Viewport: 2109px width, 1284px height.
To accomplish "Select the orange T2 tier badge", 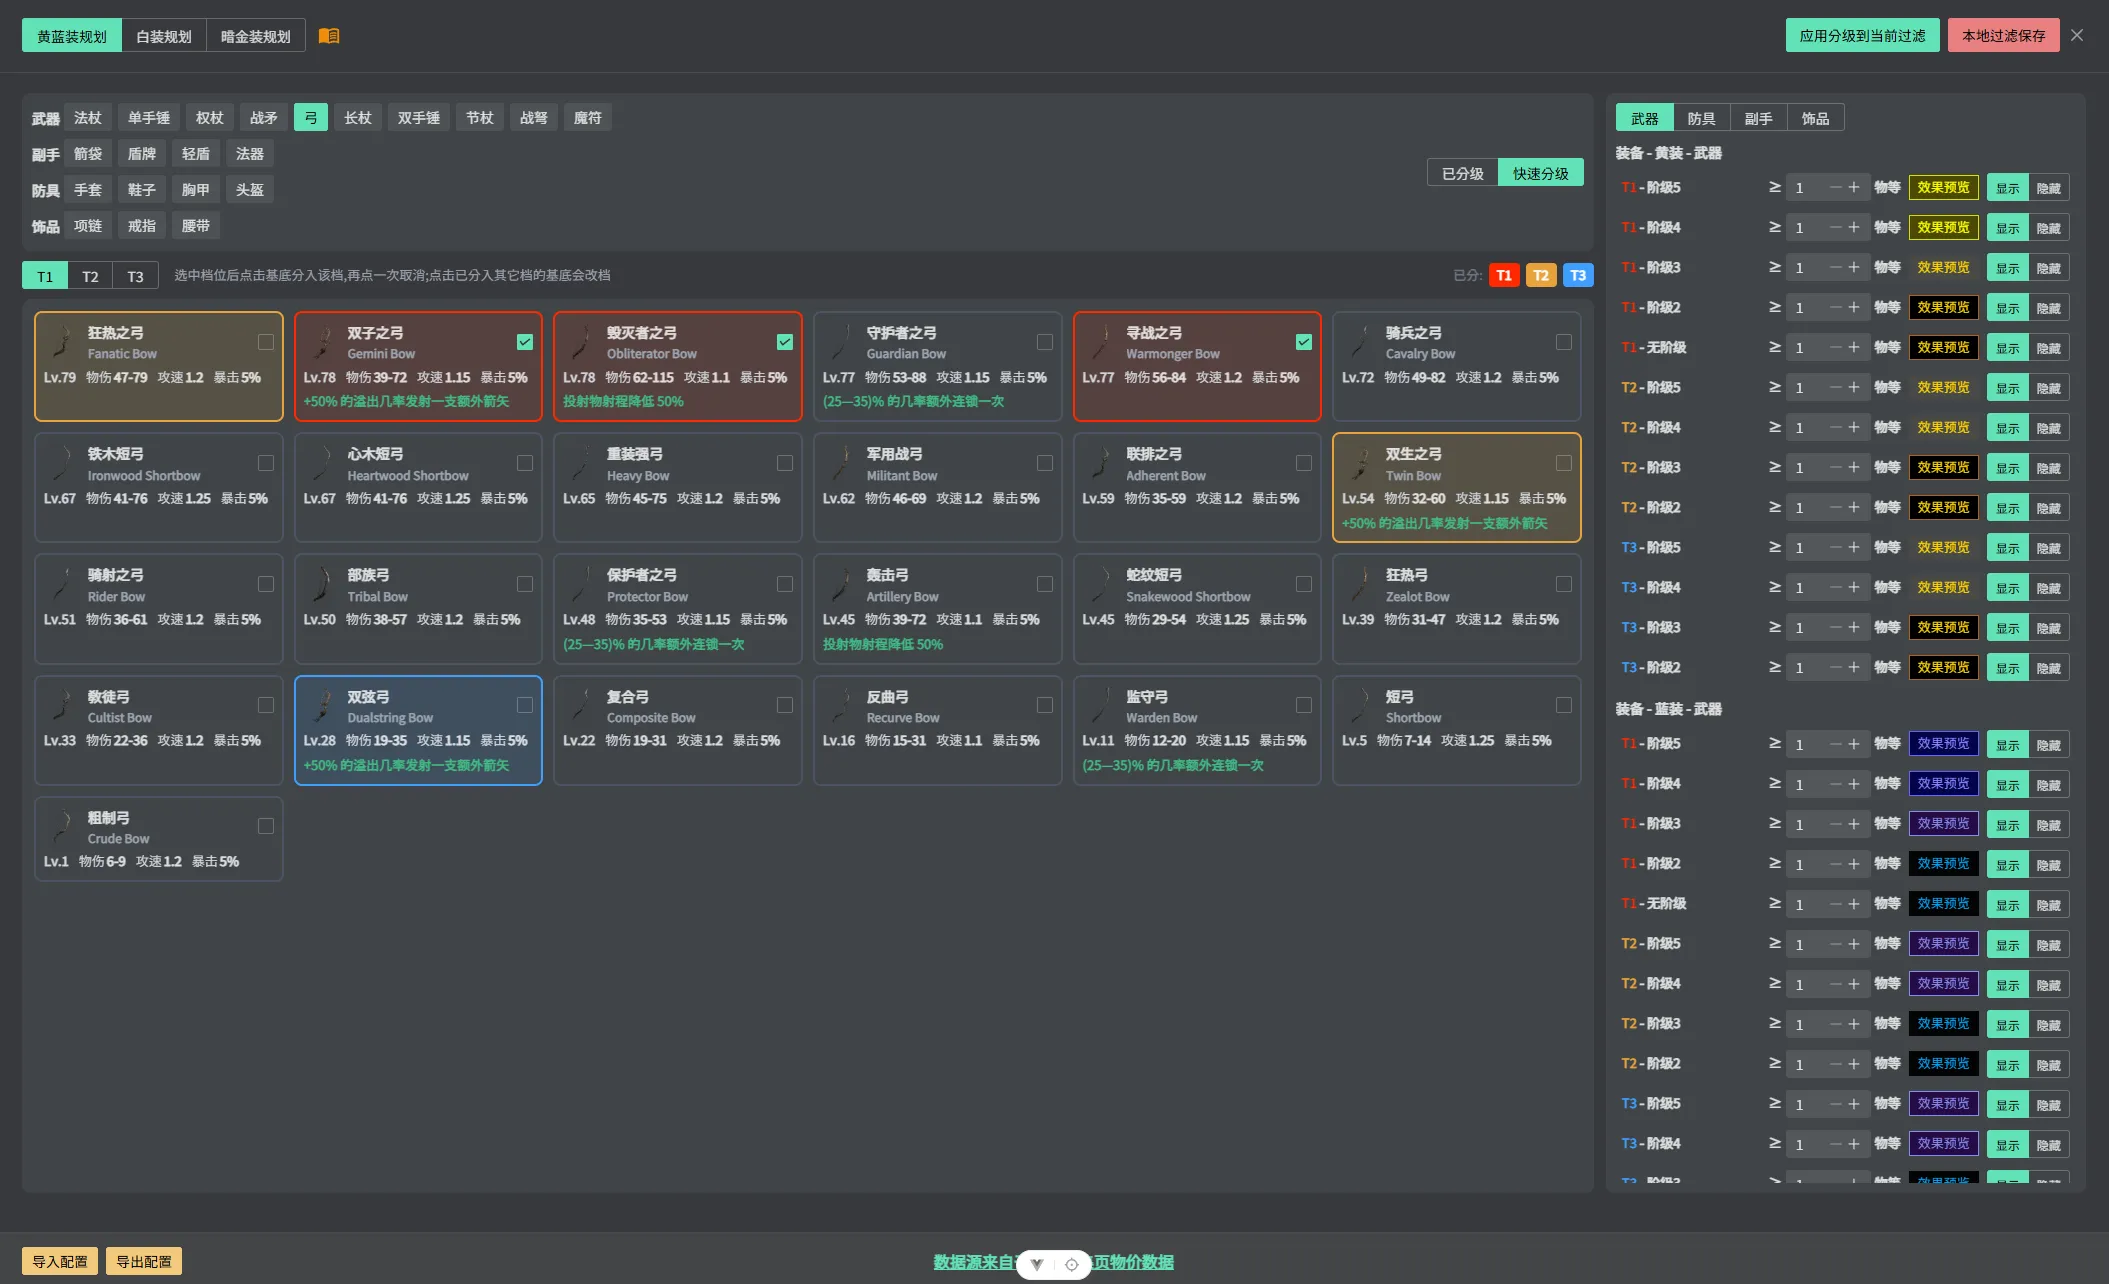I will [x=1541, y=275].
